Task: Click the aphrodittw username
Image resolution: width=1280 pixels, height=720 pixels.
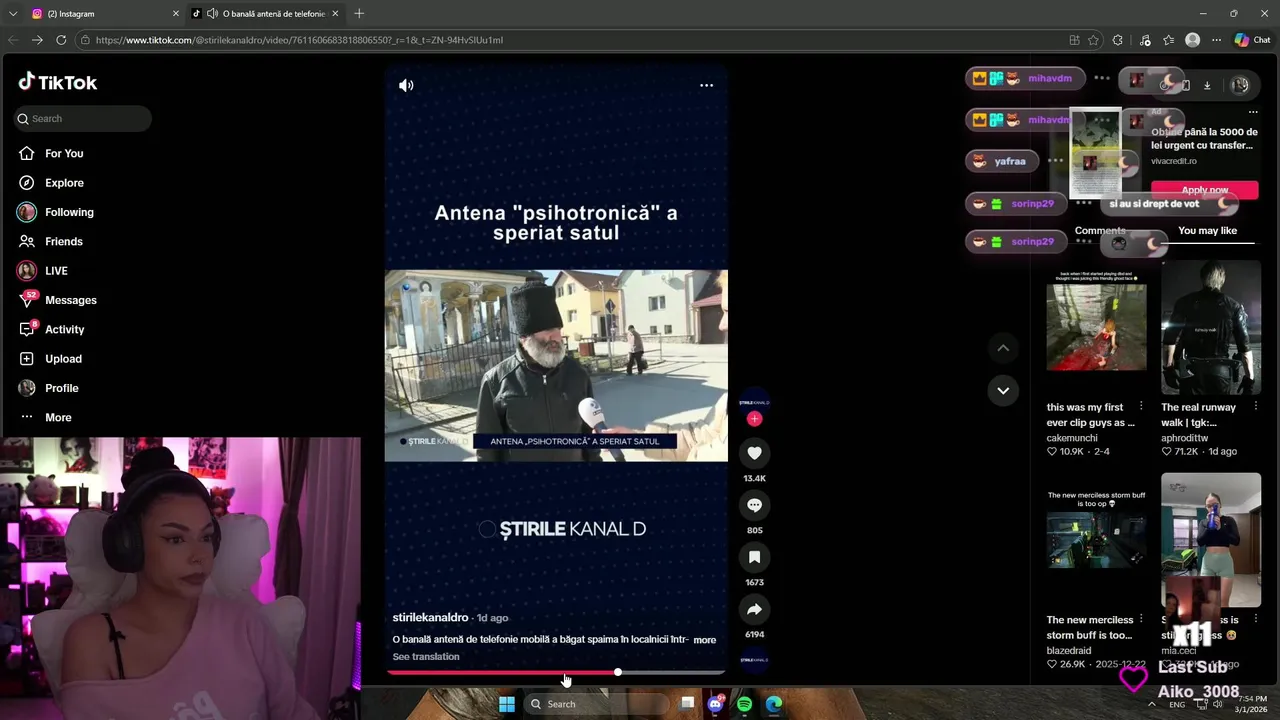Action: coord(1184,438)
